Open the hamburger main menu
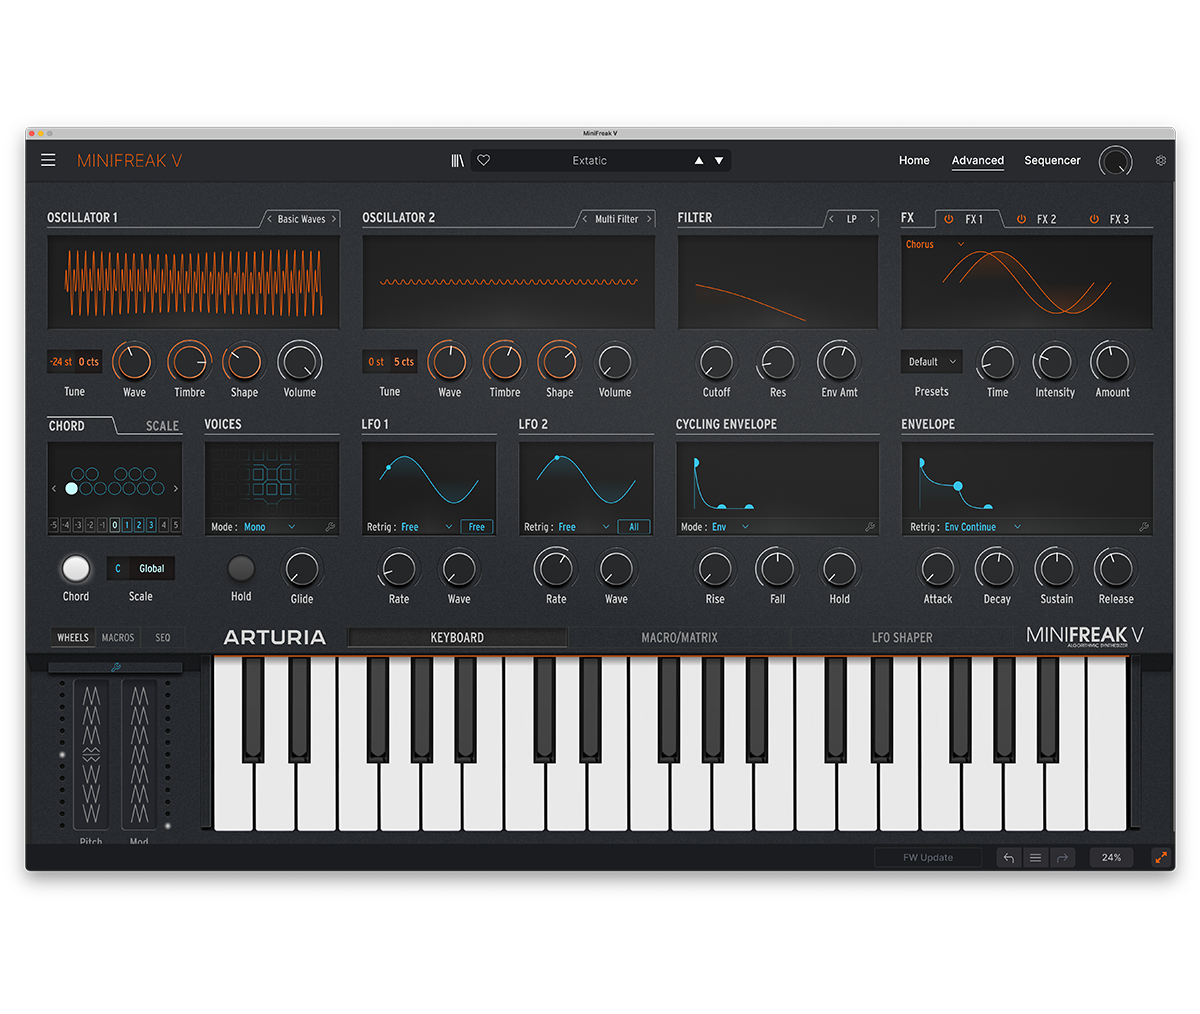The image size is (1200, 1014). pyautogui.click(x=48, y=160)
